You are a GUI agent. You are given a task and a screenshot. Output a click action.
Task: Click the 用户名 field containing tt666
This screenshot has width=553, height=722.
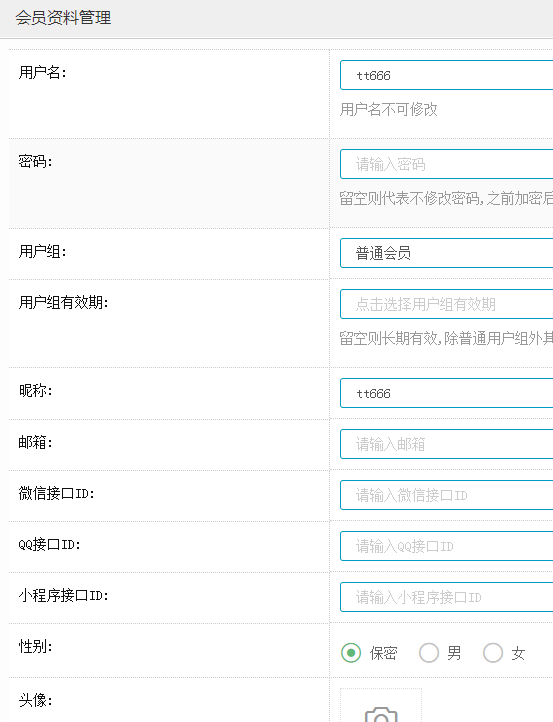pos(446,75)
